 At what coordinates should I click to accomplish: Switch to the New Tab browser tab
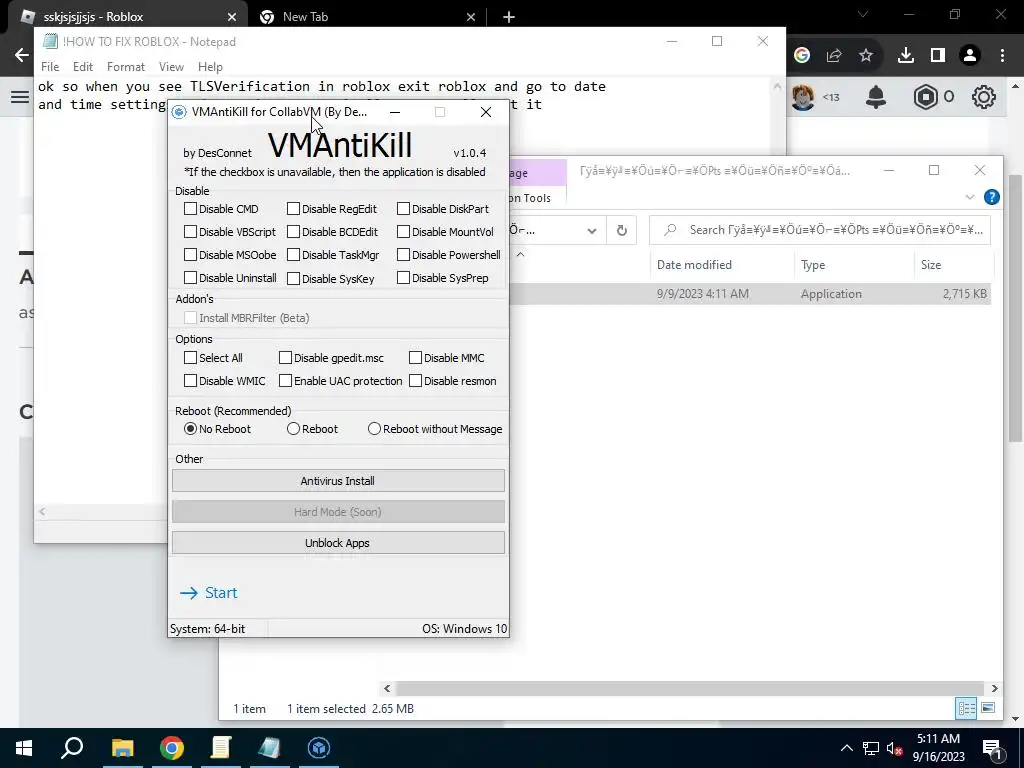point(366,17)
